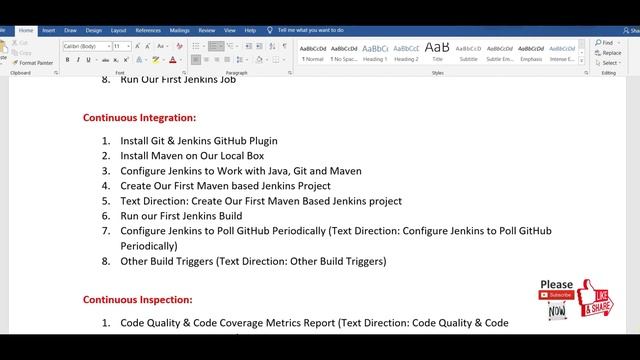The width and height of the screenshot is (640, 360).
Task: Open the font size dropdown showing 11
Action: pos(128,47)
